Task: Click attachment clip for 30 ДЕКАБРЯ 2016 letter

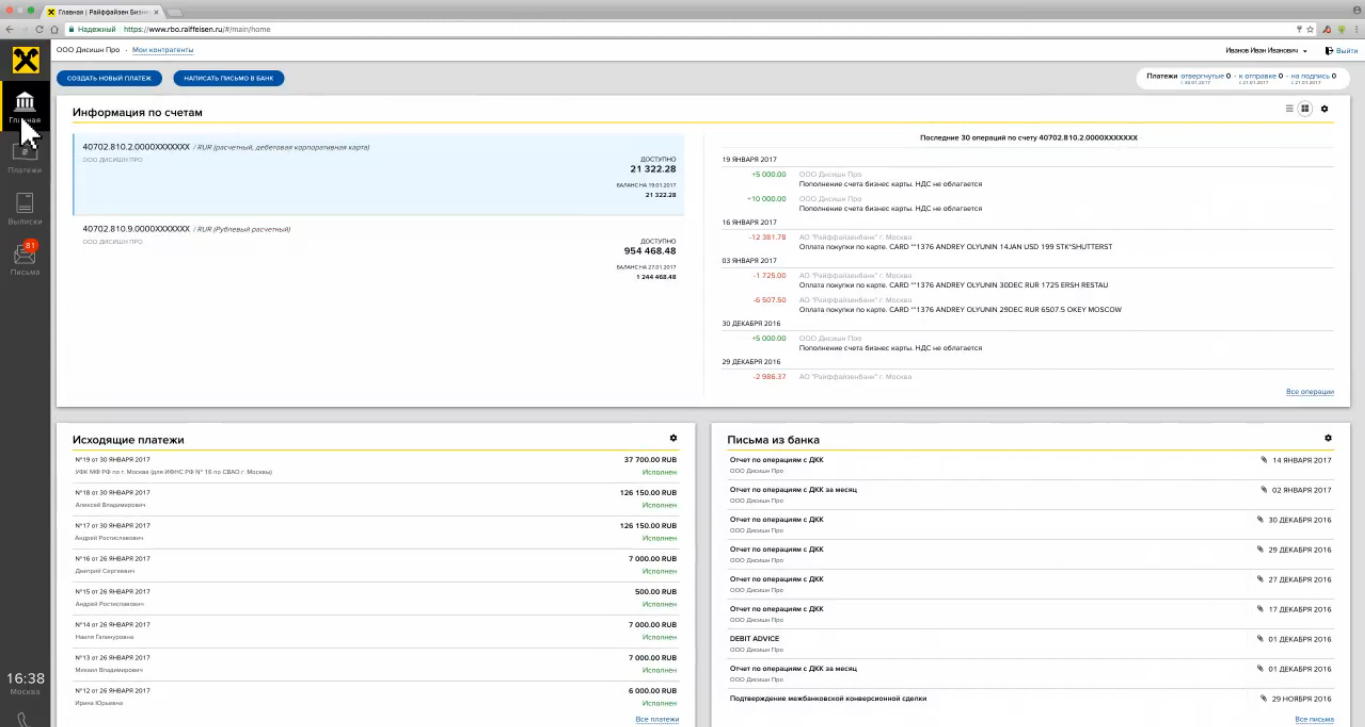Action: 1260,520
